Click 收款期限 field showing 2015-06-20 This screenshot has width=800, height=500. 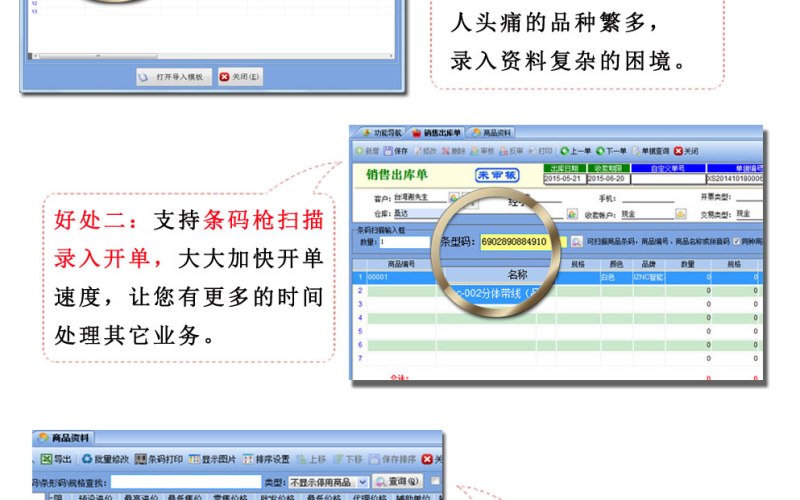608,179
